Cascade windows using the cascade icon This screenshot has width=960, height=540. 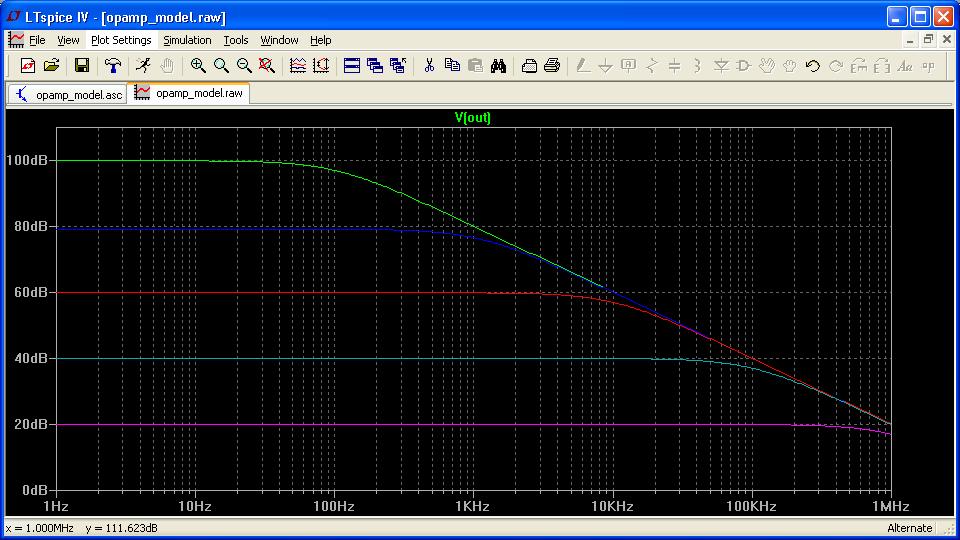(375, 66)
